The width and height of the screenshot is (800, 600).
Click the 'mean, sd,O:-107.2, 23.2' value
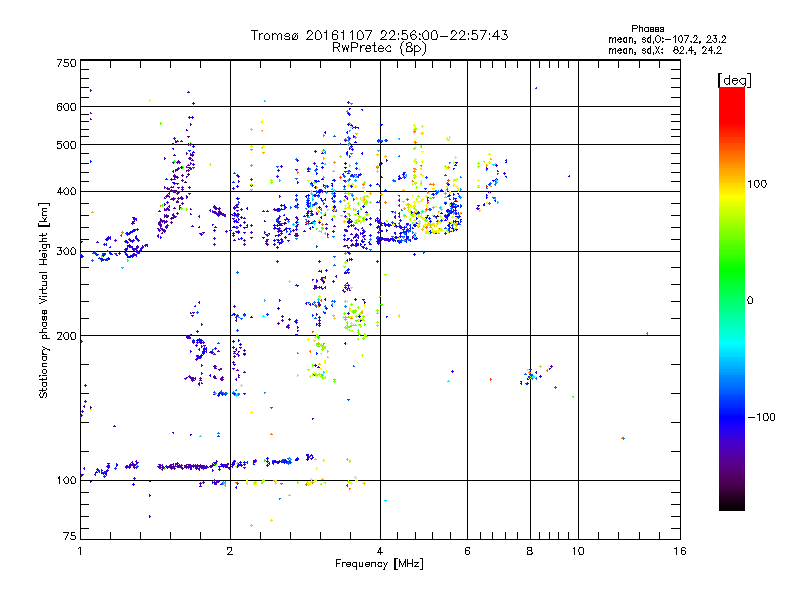pyautogui.click(x=667, y=39)
